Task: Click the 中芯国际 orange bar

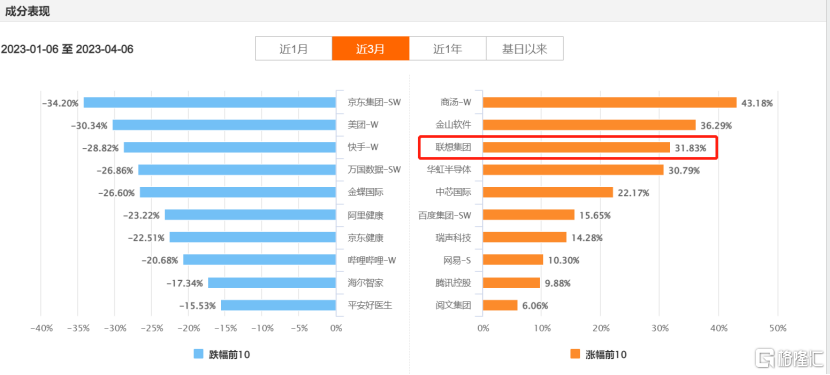Action: coord(548,192)
